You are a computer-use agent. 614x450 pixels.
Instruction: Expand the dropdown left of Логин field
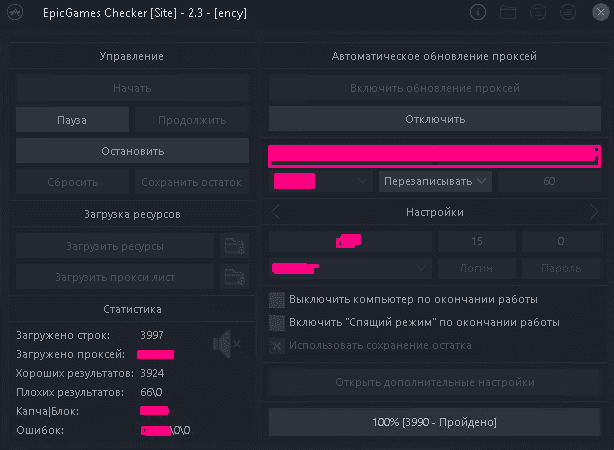[350, 268]
